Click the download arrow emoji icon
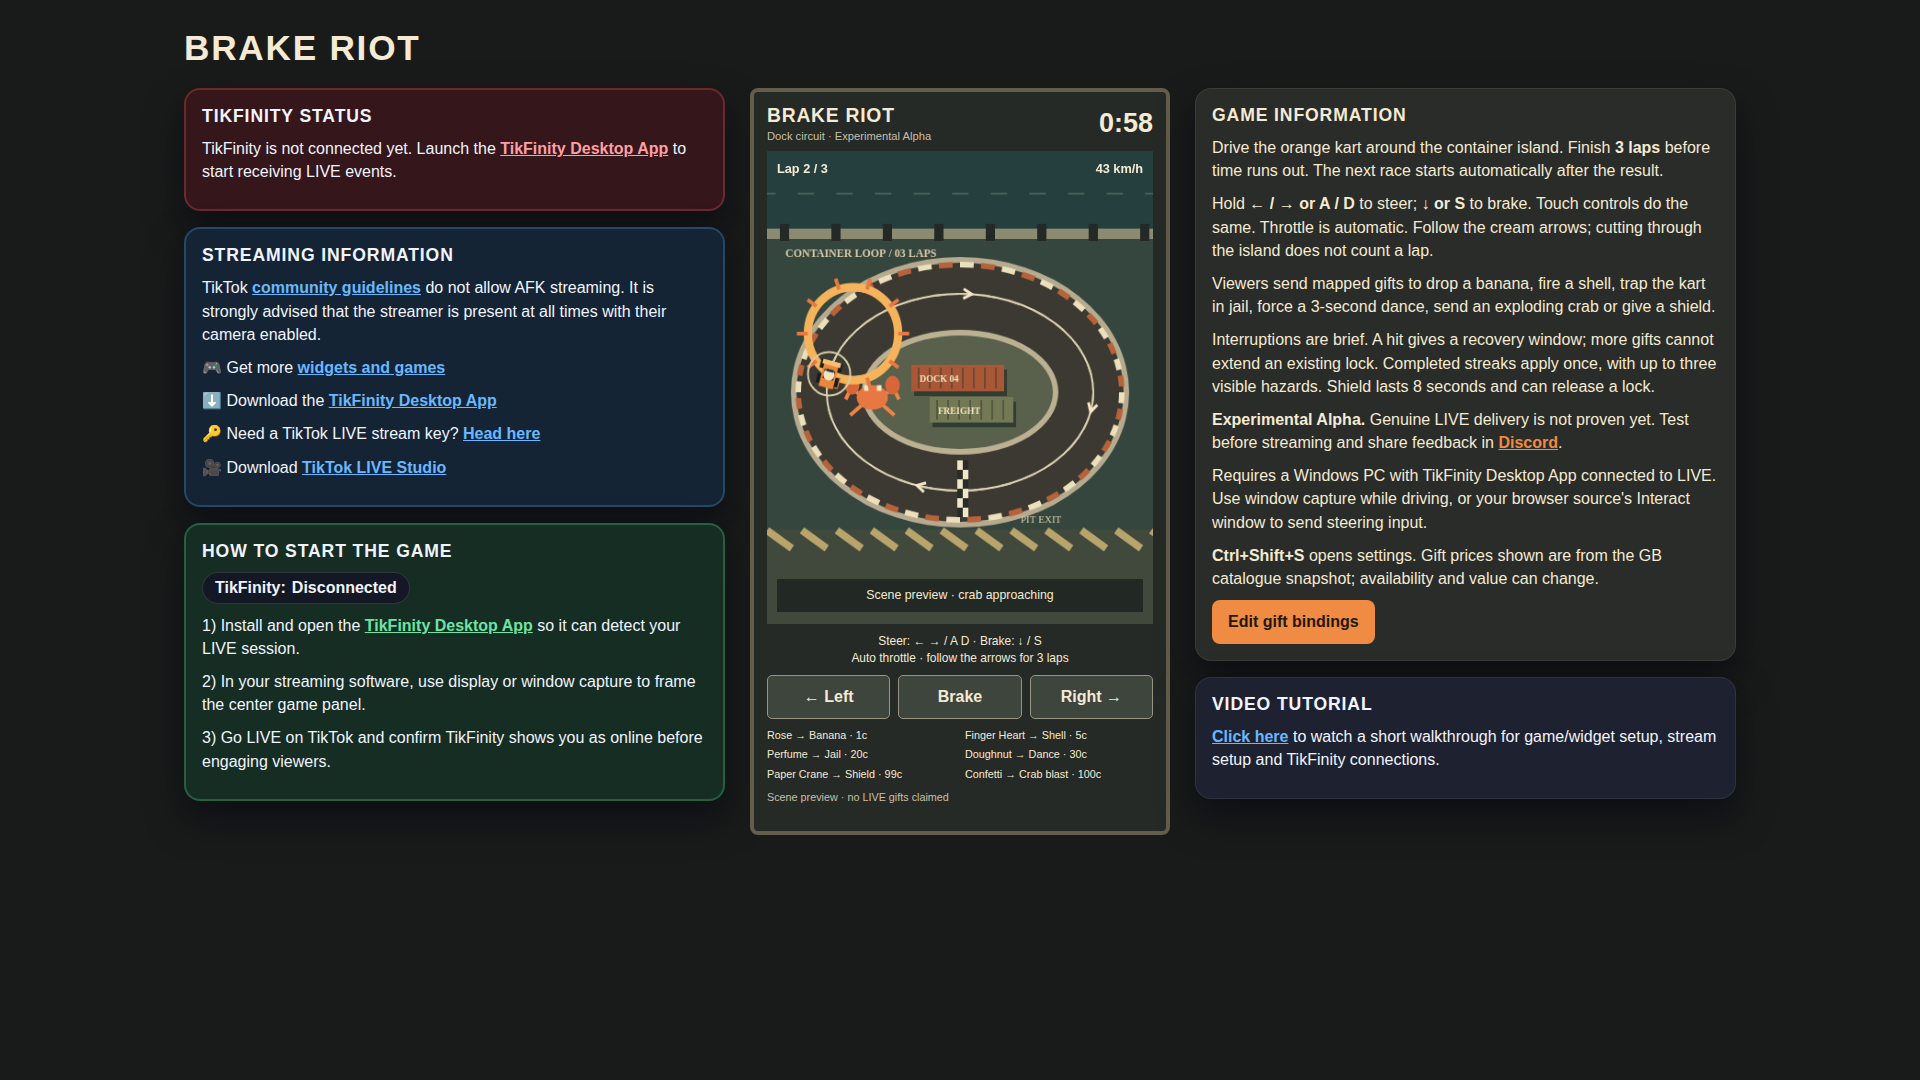This screenshot has width=1920, height=1080. (211, 401)
